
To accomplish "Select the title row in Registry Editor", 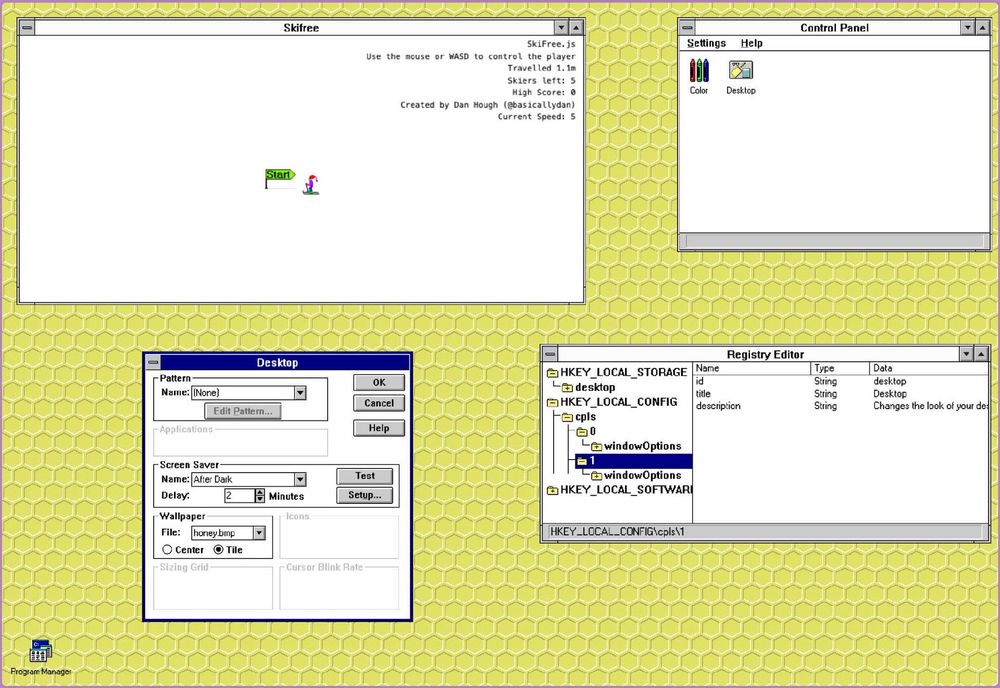I will [x=841, y=394].
